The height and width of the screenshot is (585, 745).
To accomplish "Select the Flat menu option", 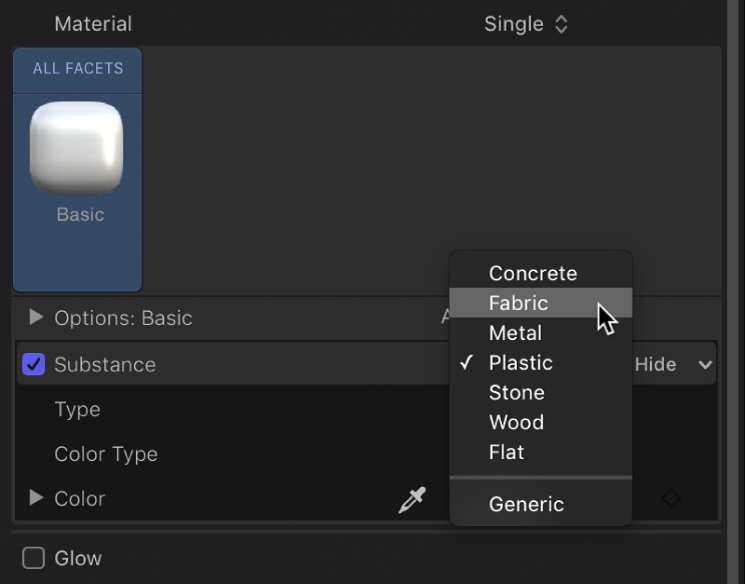I will click(x=506, y=452).
